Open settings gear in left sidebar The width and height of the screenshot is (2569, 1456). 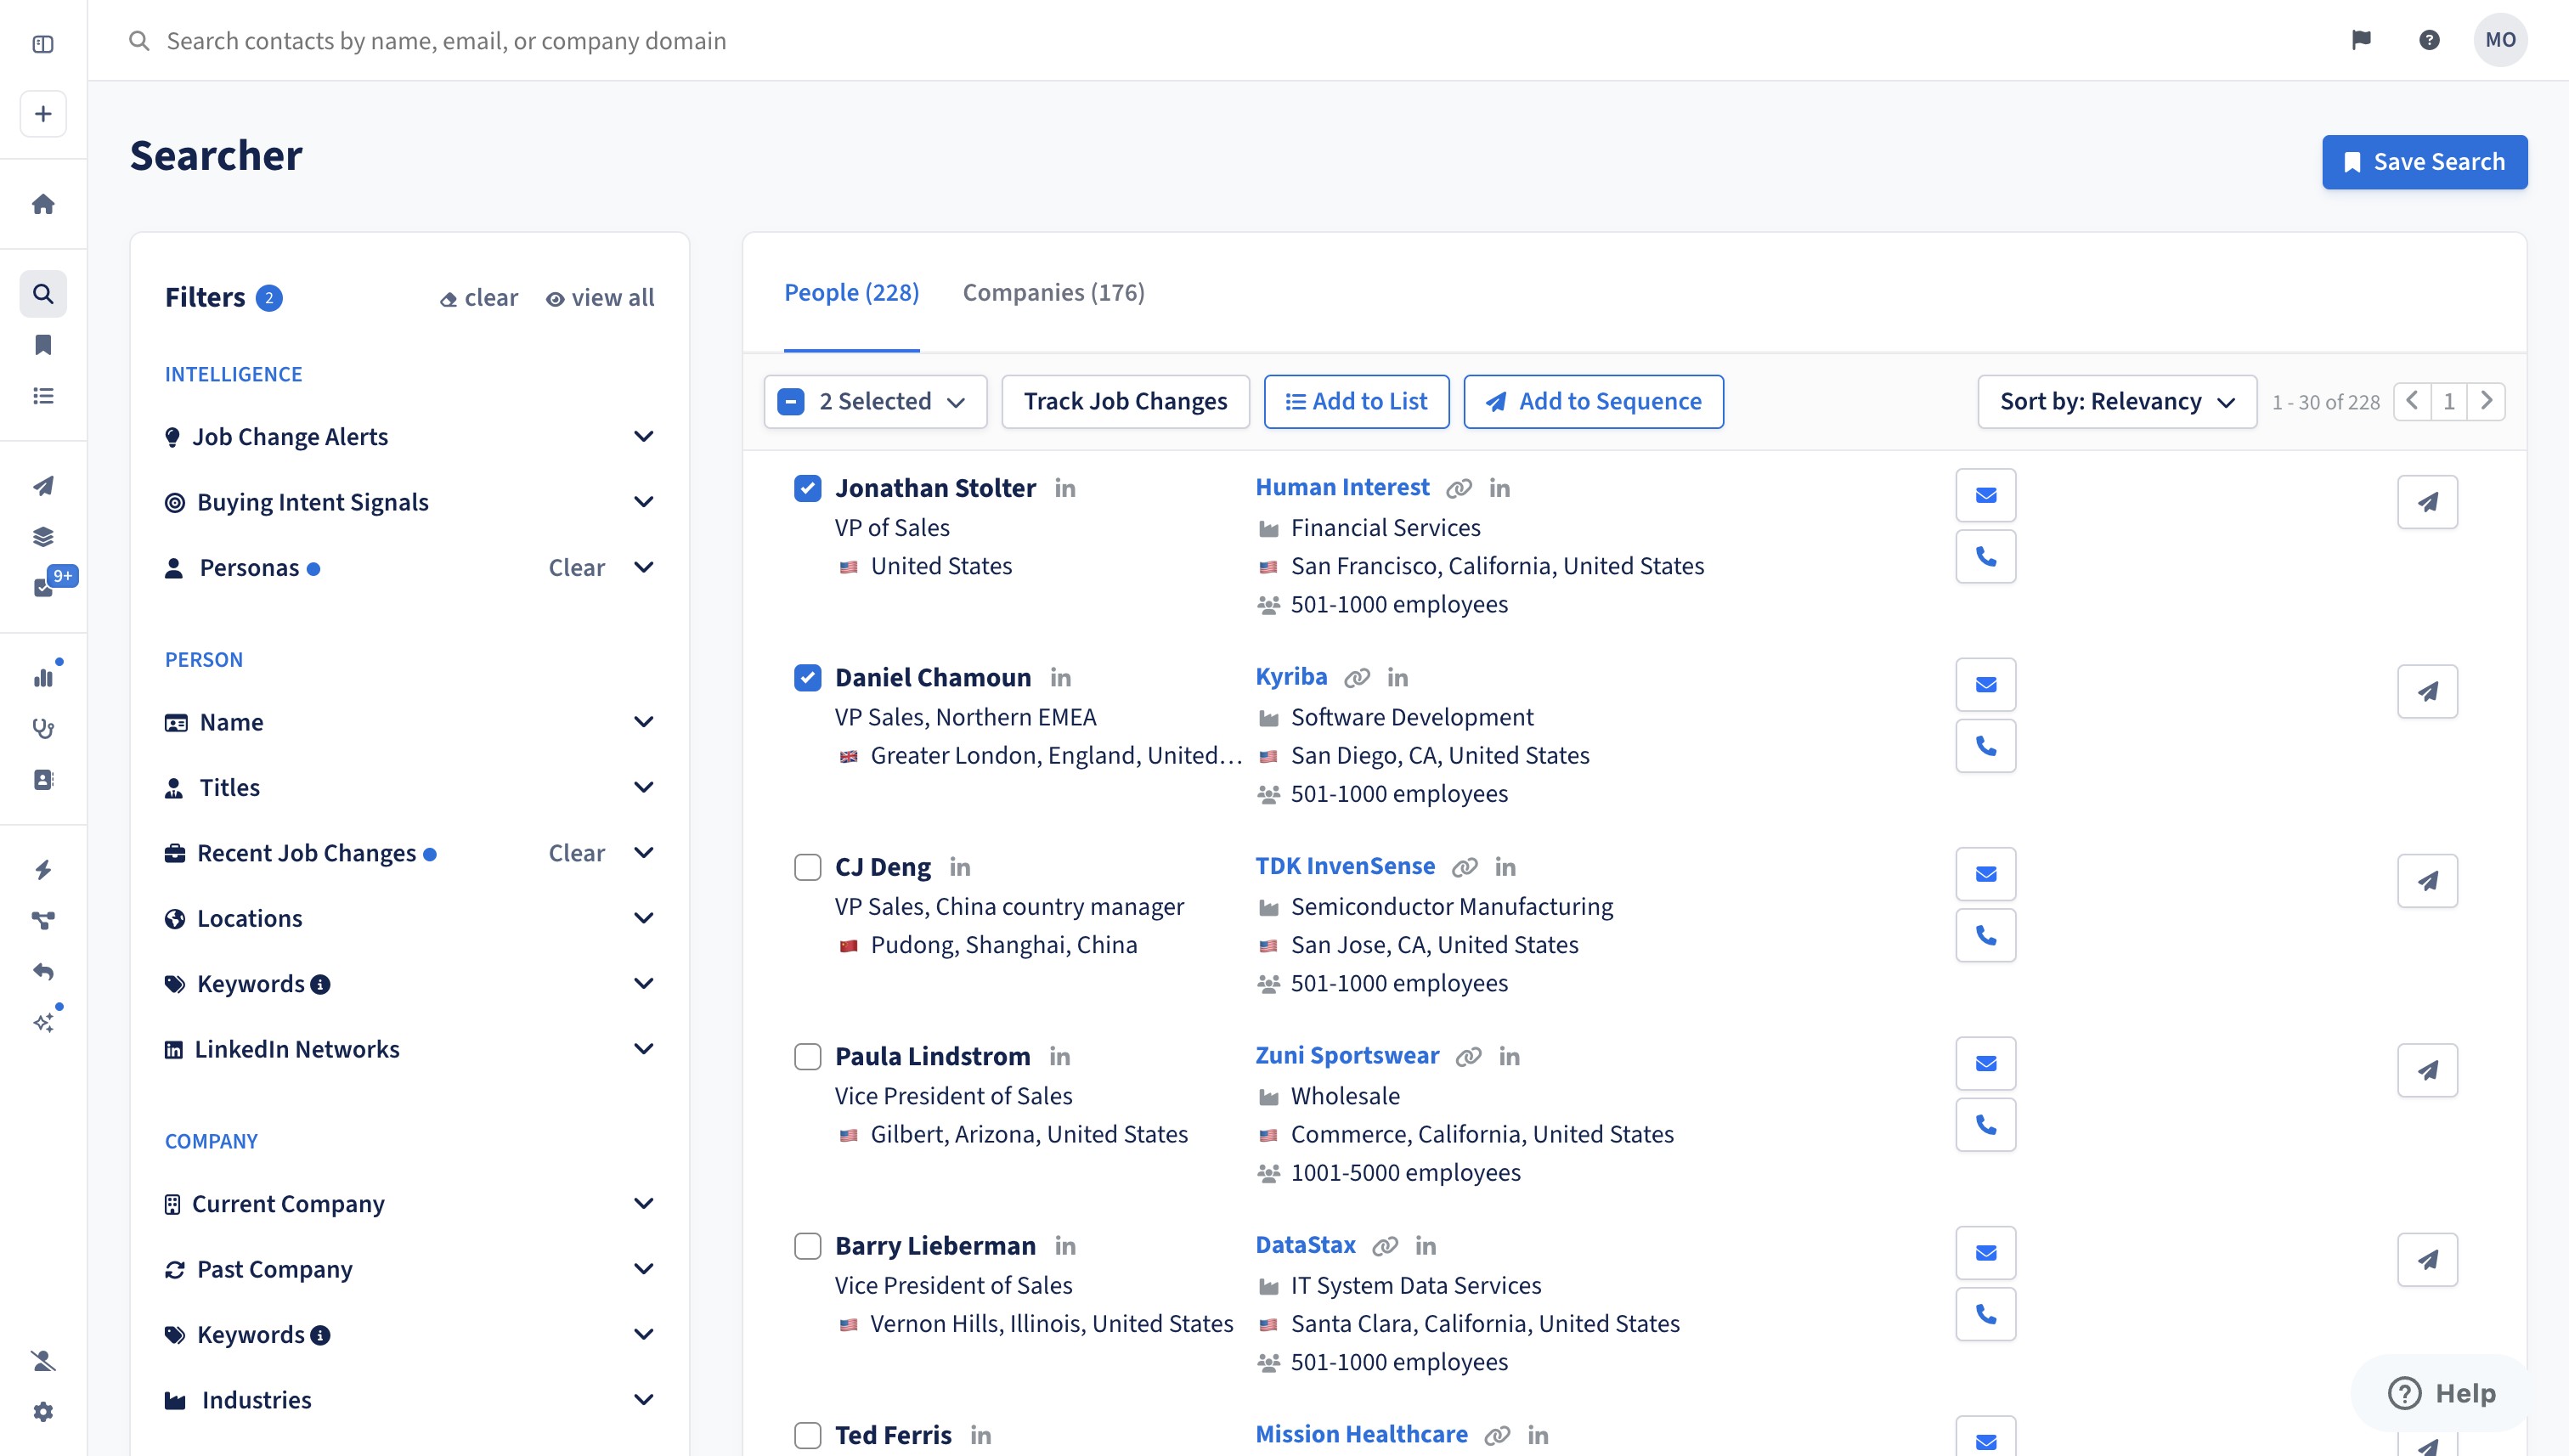(x=43, y=1412)
